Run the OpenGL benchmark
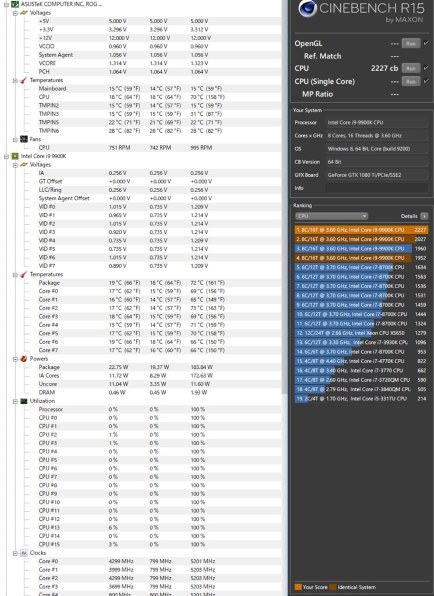This screenshot has height=596, width=434. (x=411, y=43)
